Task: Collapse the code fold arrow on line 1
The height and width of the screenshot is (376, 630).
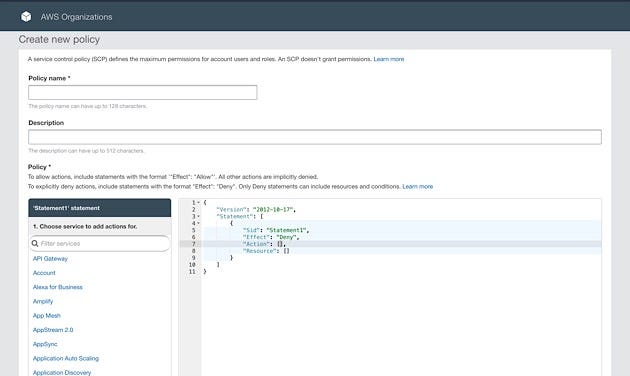Action: point(198,203)
